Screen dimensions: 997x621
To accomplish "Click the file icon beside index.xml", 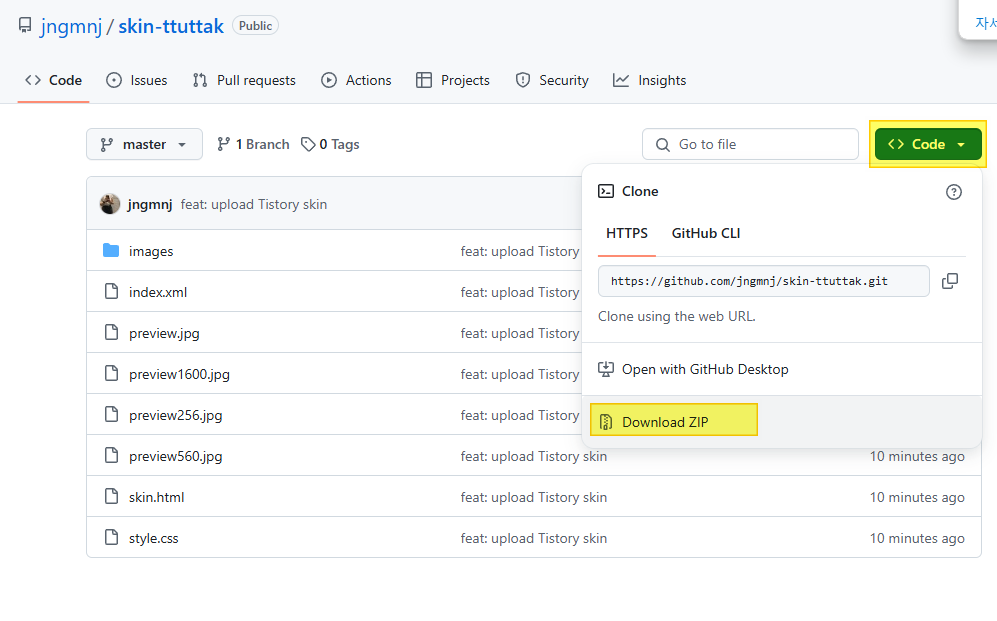I will 111,292.
